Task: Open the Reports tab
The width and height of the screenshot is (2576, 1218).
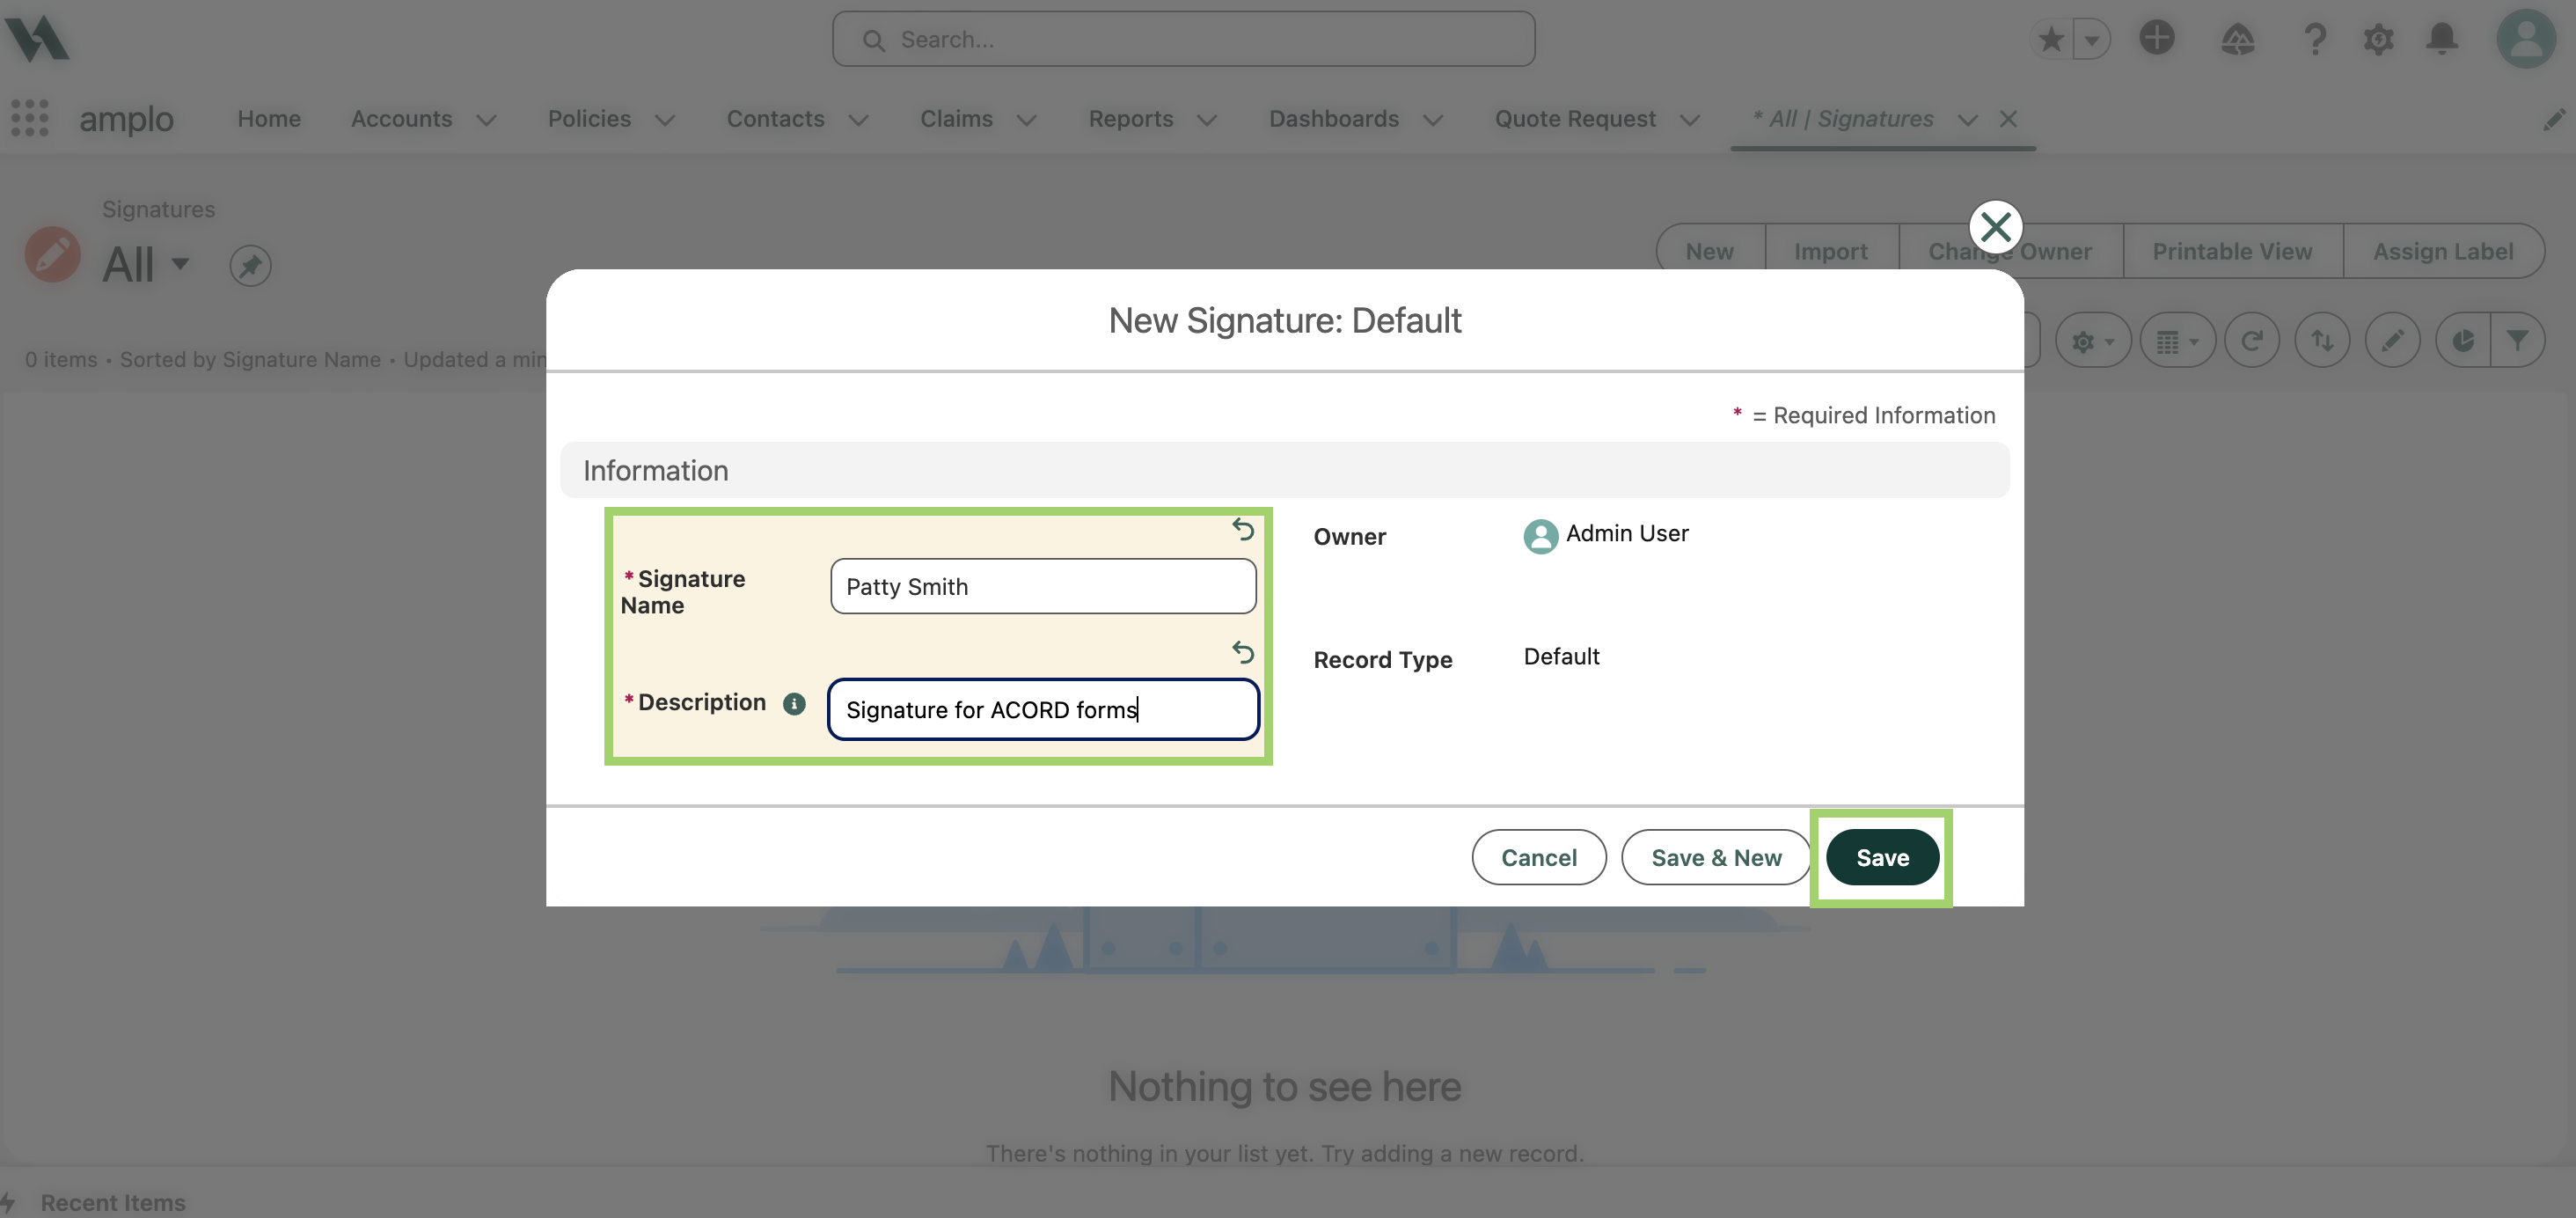Action: pos(1131,119)
